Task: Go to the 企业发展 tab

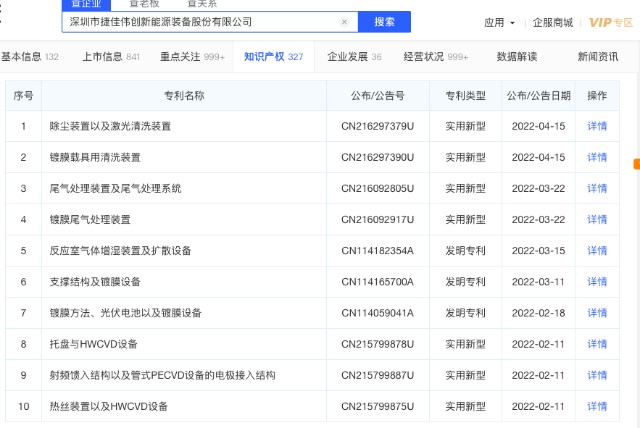Action: click(355, 57)
